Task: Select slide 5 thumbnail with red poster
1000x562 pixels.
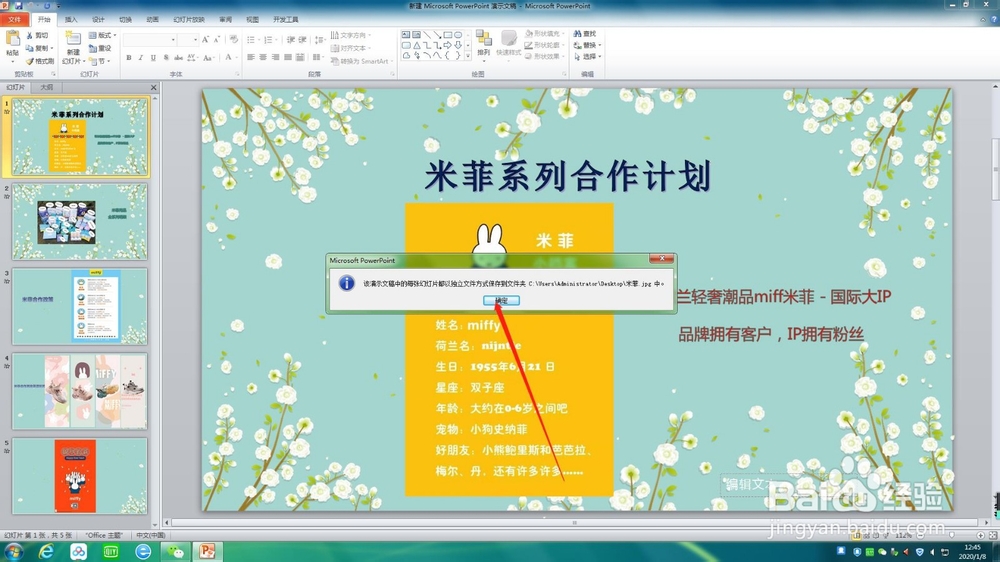Action: click(x=80, y=476)
